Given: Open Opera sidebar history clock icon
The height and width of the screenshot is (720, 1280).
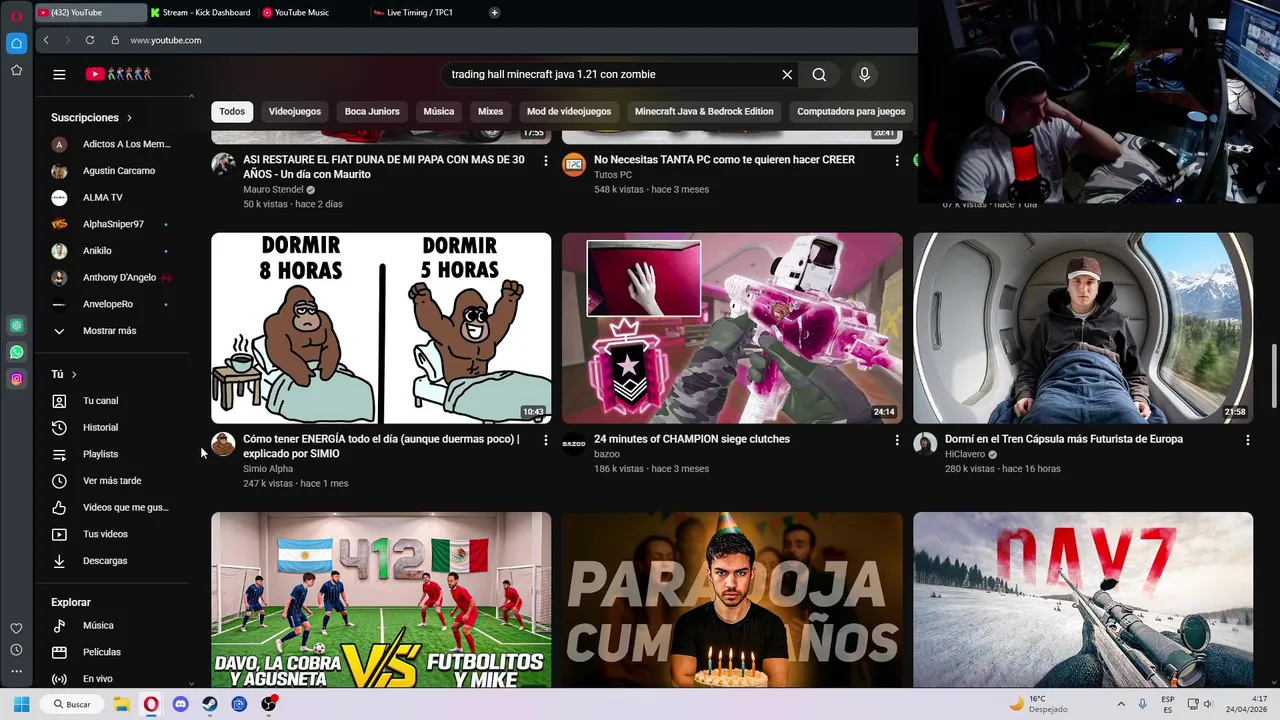Looking at the screenshot, I should point(16,650).
